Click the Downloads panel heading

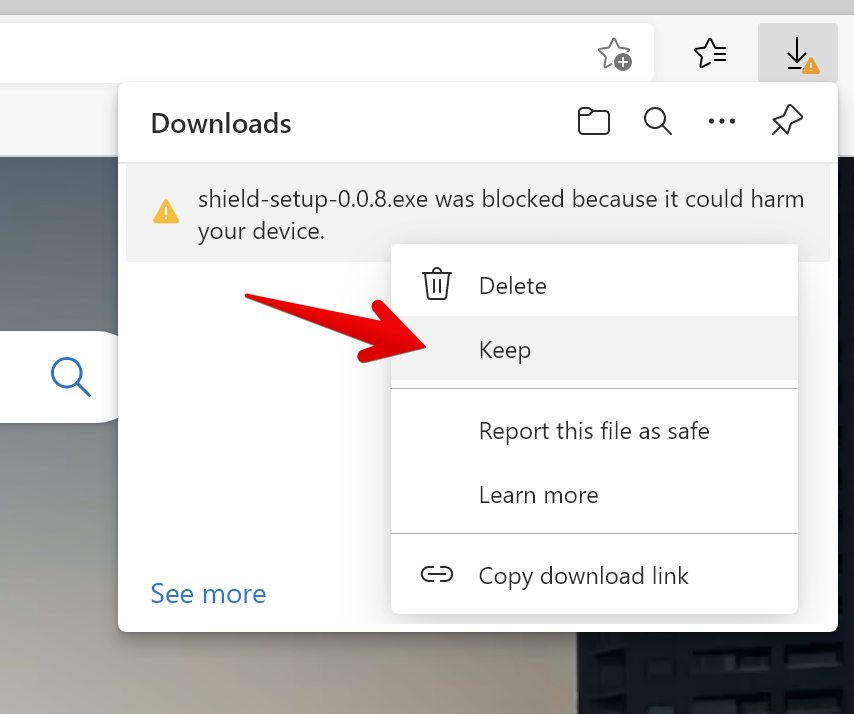click(x=221, y=123)
